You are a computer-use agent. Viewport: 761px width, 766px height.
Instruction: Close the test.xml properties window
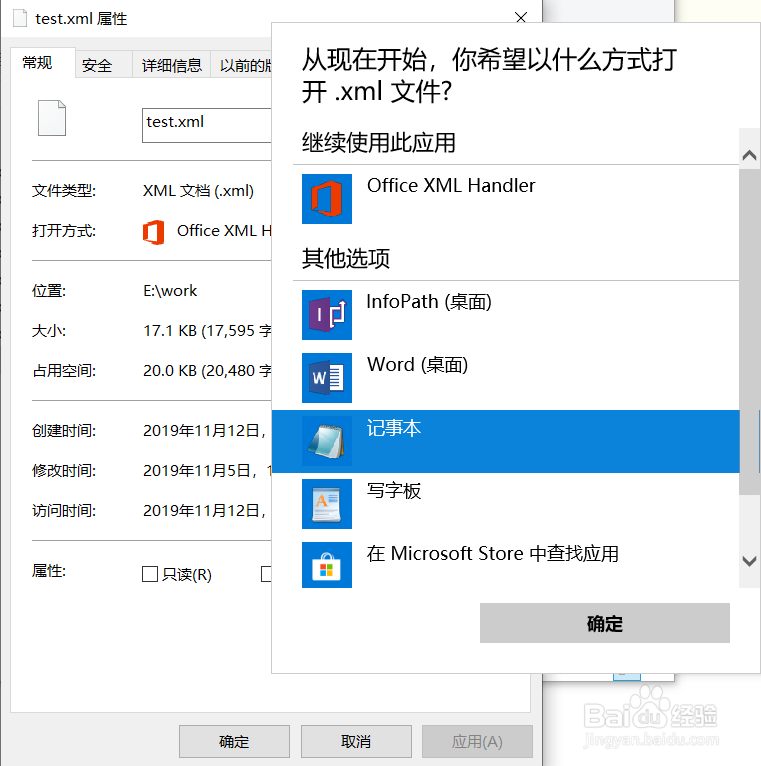click(521, 18)
